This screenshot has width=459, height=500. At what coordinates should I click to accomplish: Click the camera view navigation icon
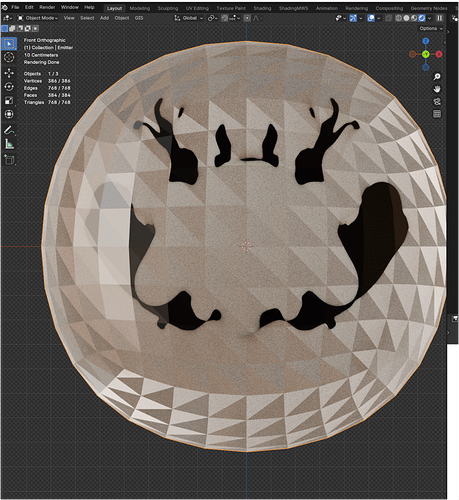(437, 101)
